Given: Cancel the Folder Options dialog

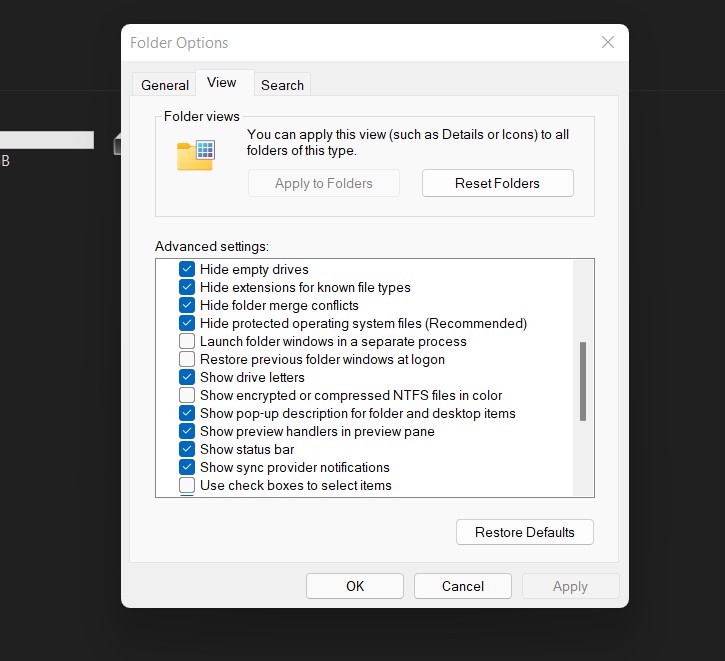Looking at the screenshot, I should 462,586.
